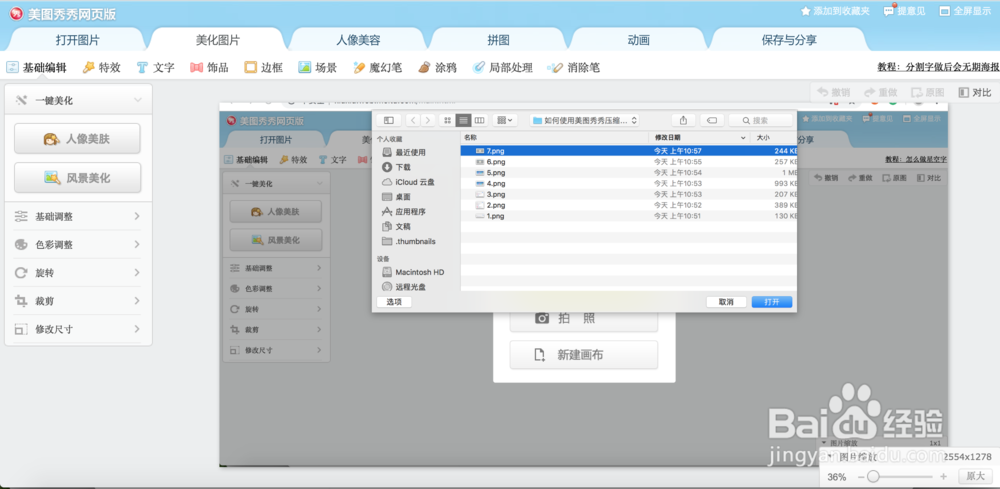Image resolution: width=1000 pixels, height=489 pixels.
Task: Select the 魔幻笔 magic pen tool
Action: tap(378, 68)
